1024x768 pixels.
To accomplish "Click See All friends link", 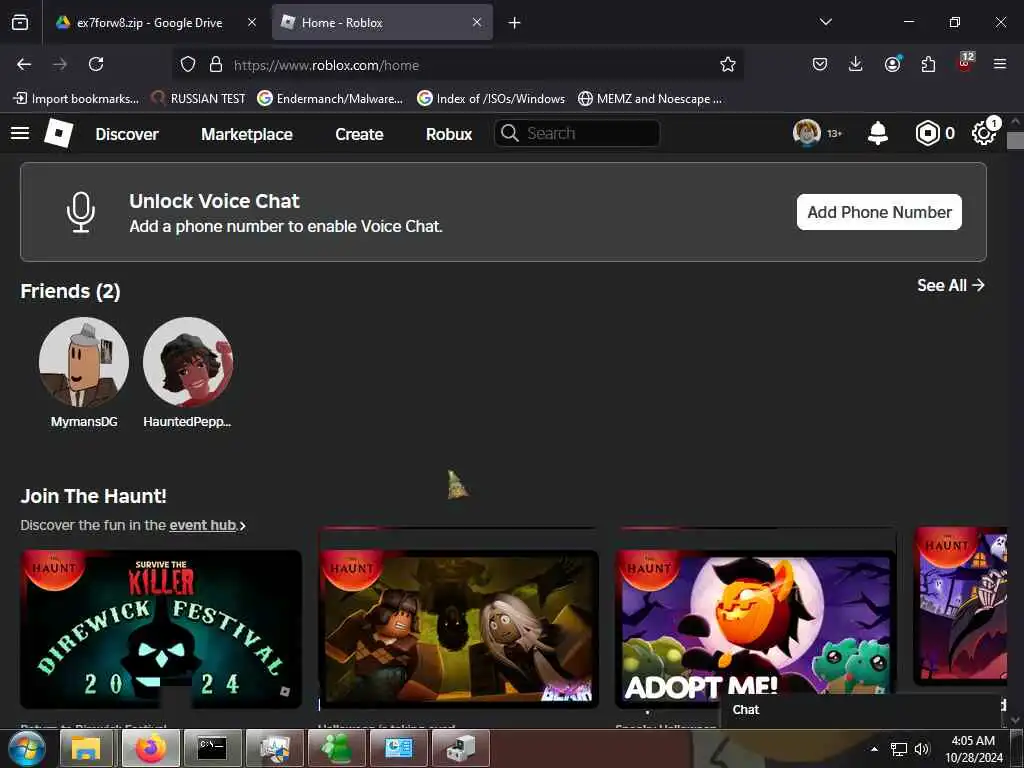I will [x=951, y=285].
